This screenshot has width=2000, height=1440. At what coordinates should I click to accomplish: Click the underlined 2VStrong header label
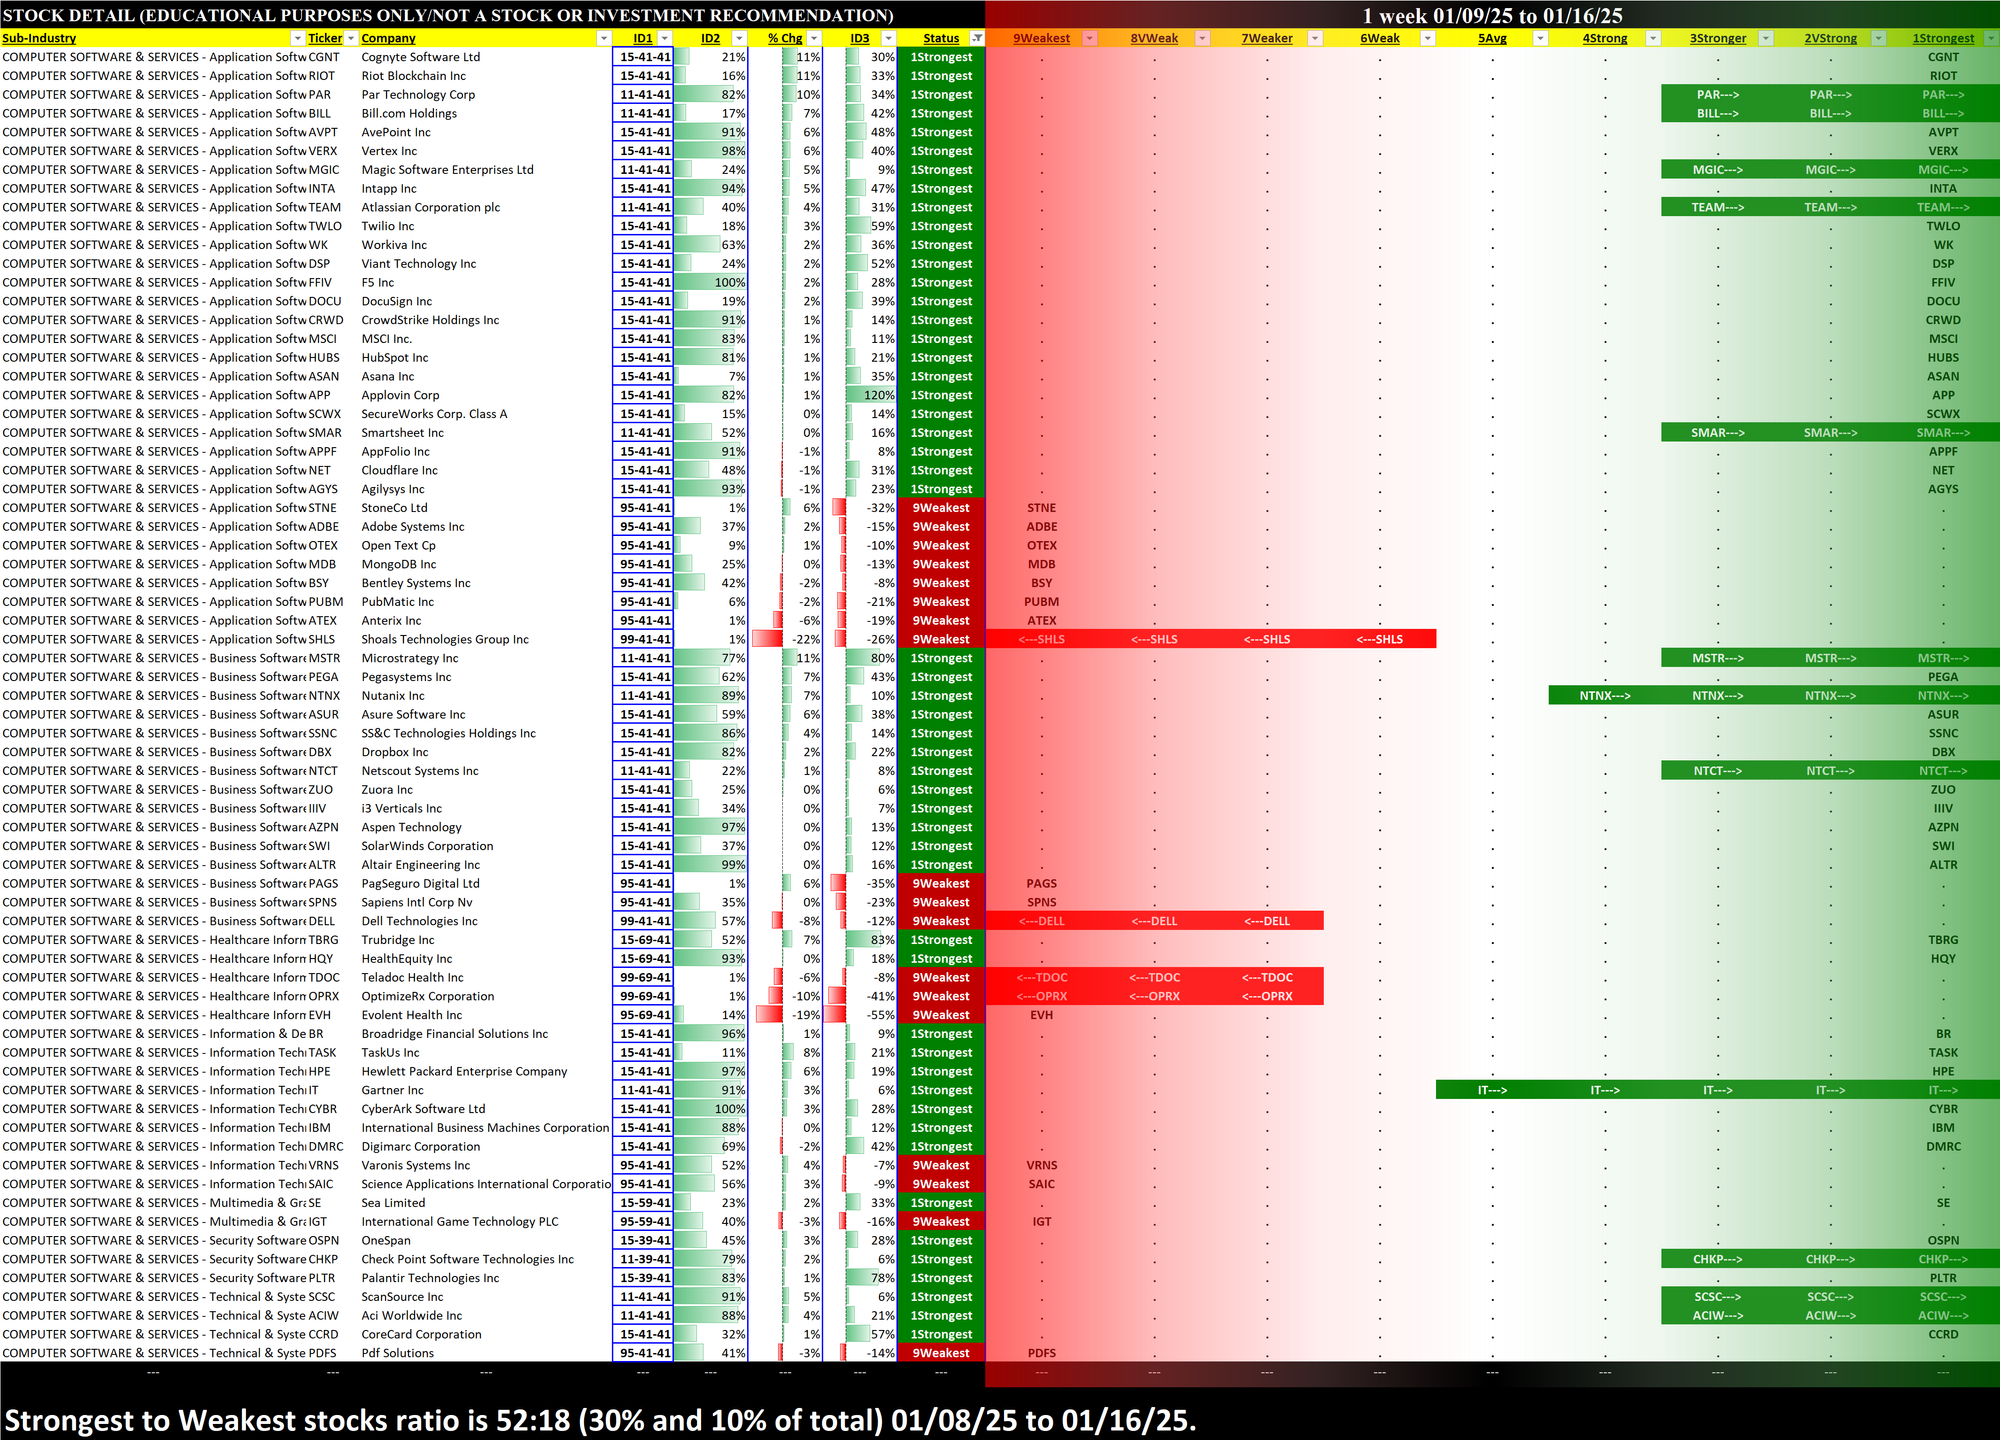click(x=1830, y=38)
